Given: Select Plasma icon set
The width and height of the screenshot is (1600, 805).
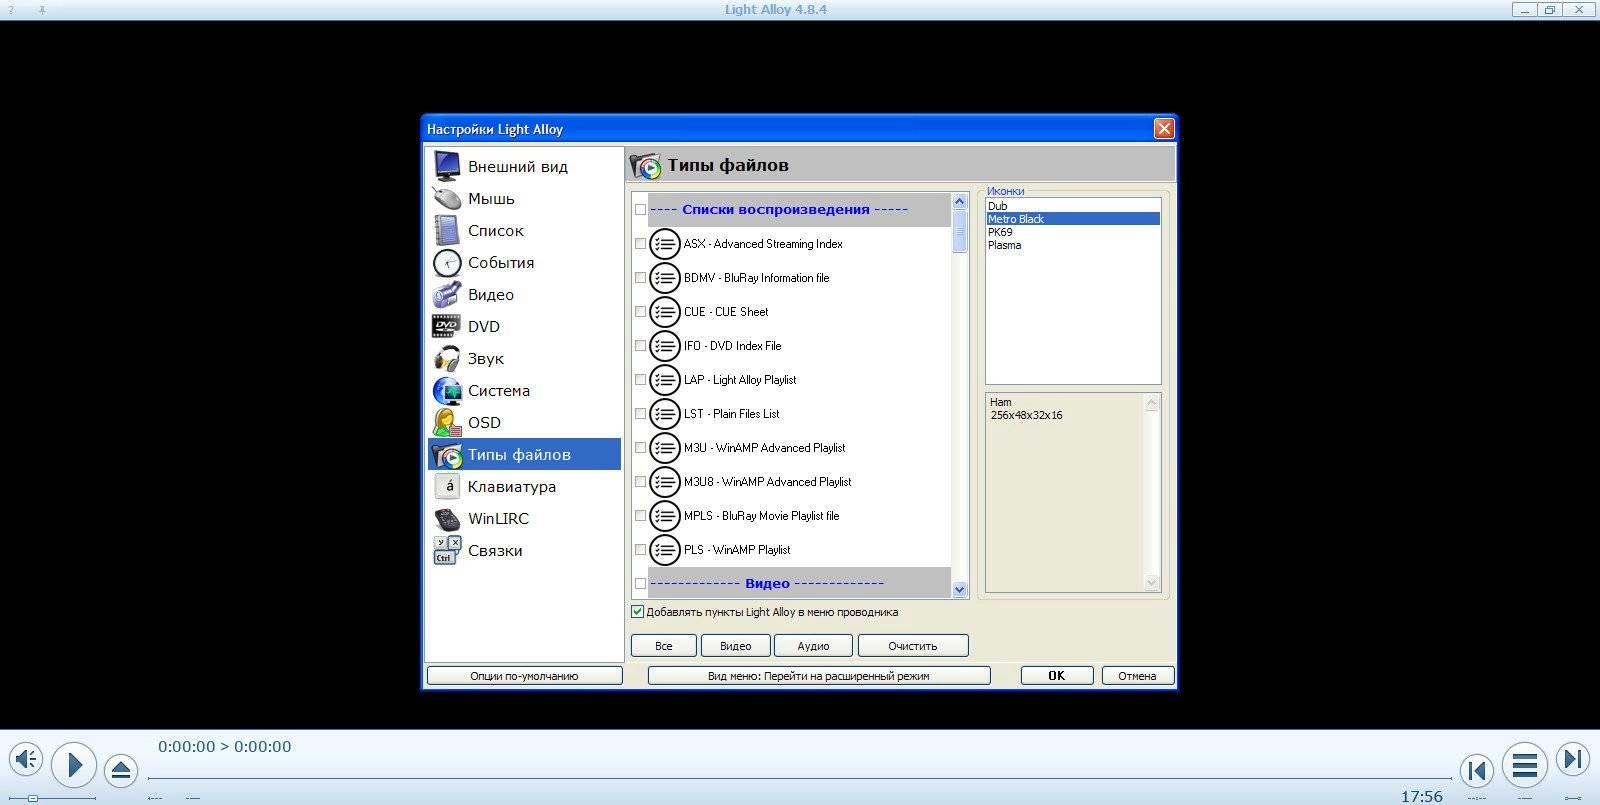Looking at the screenshot, I should (x=1073, y=245).
